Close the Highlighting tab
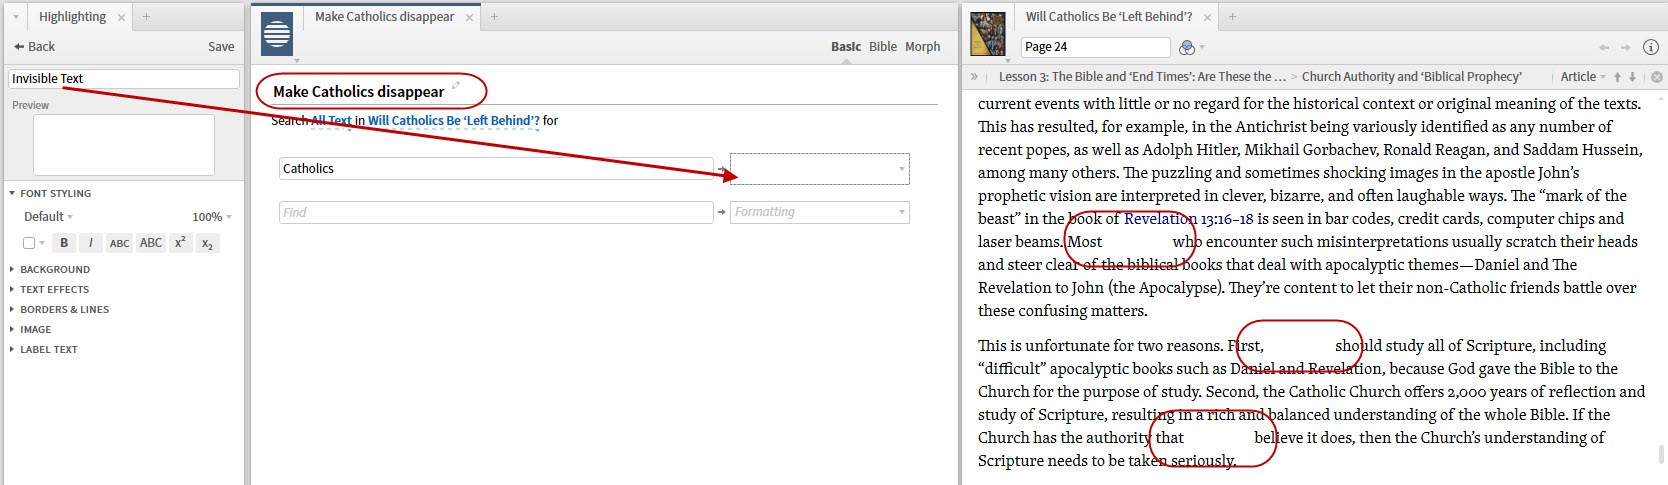The image size is (1668, 485). point(122,17)
